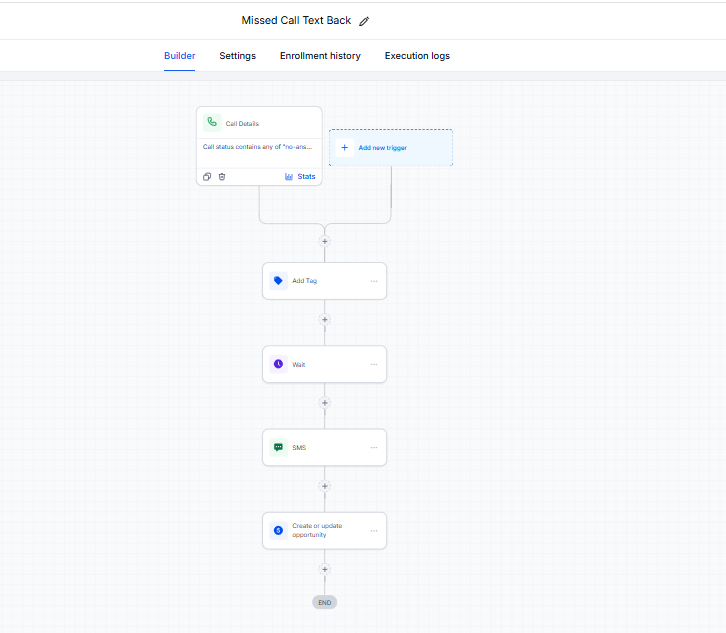Add a step between Add Tag and Wait
This screenshot has width=726, height=633.
pyautogui.click(x=325, y=320)
